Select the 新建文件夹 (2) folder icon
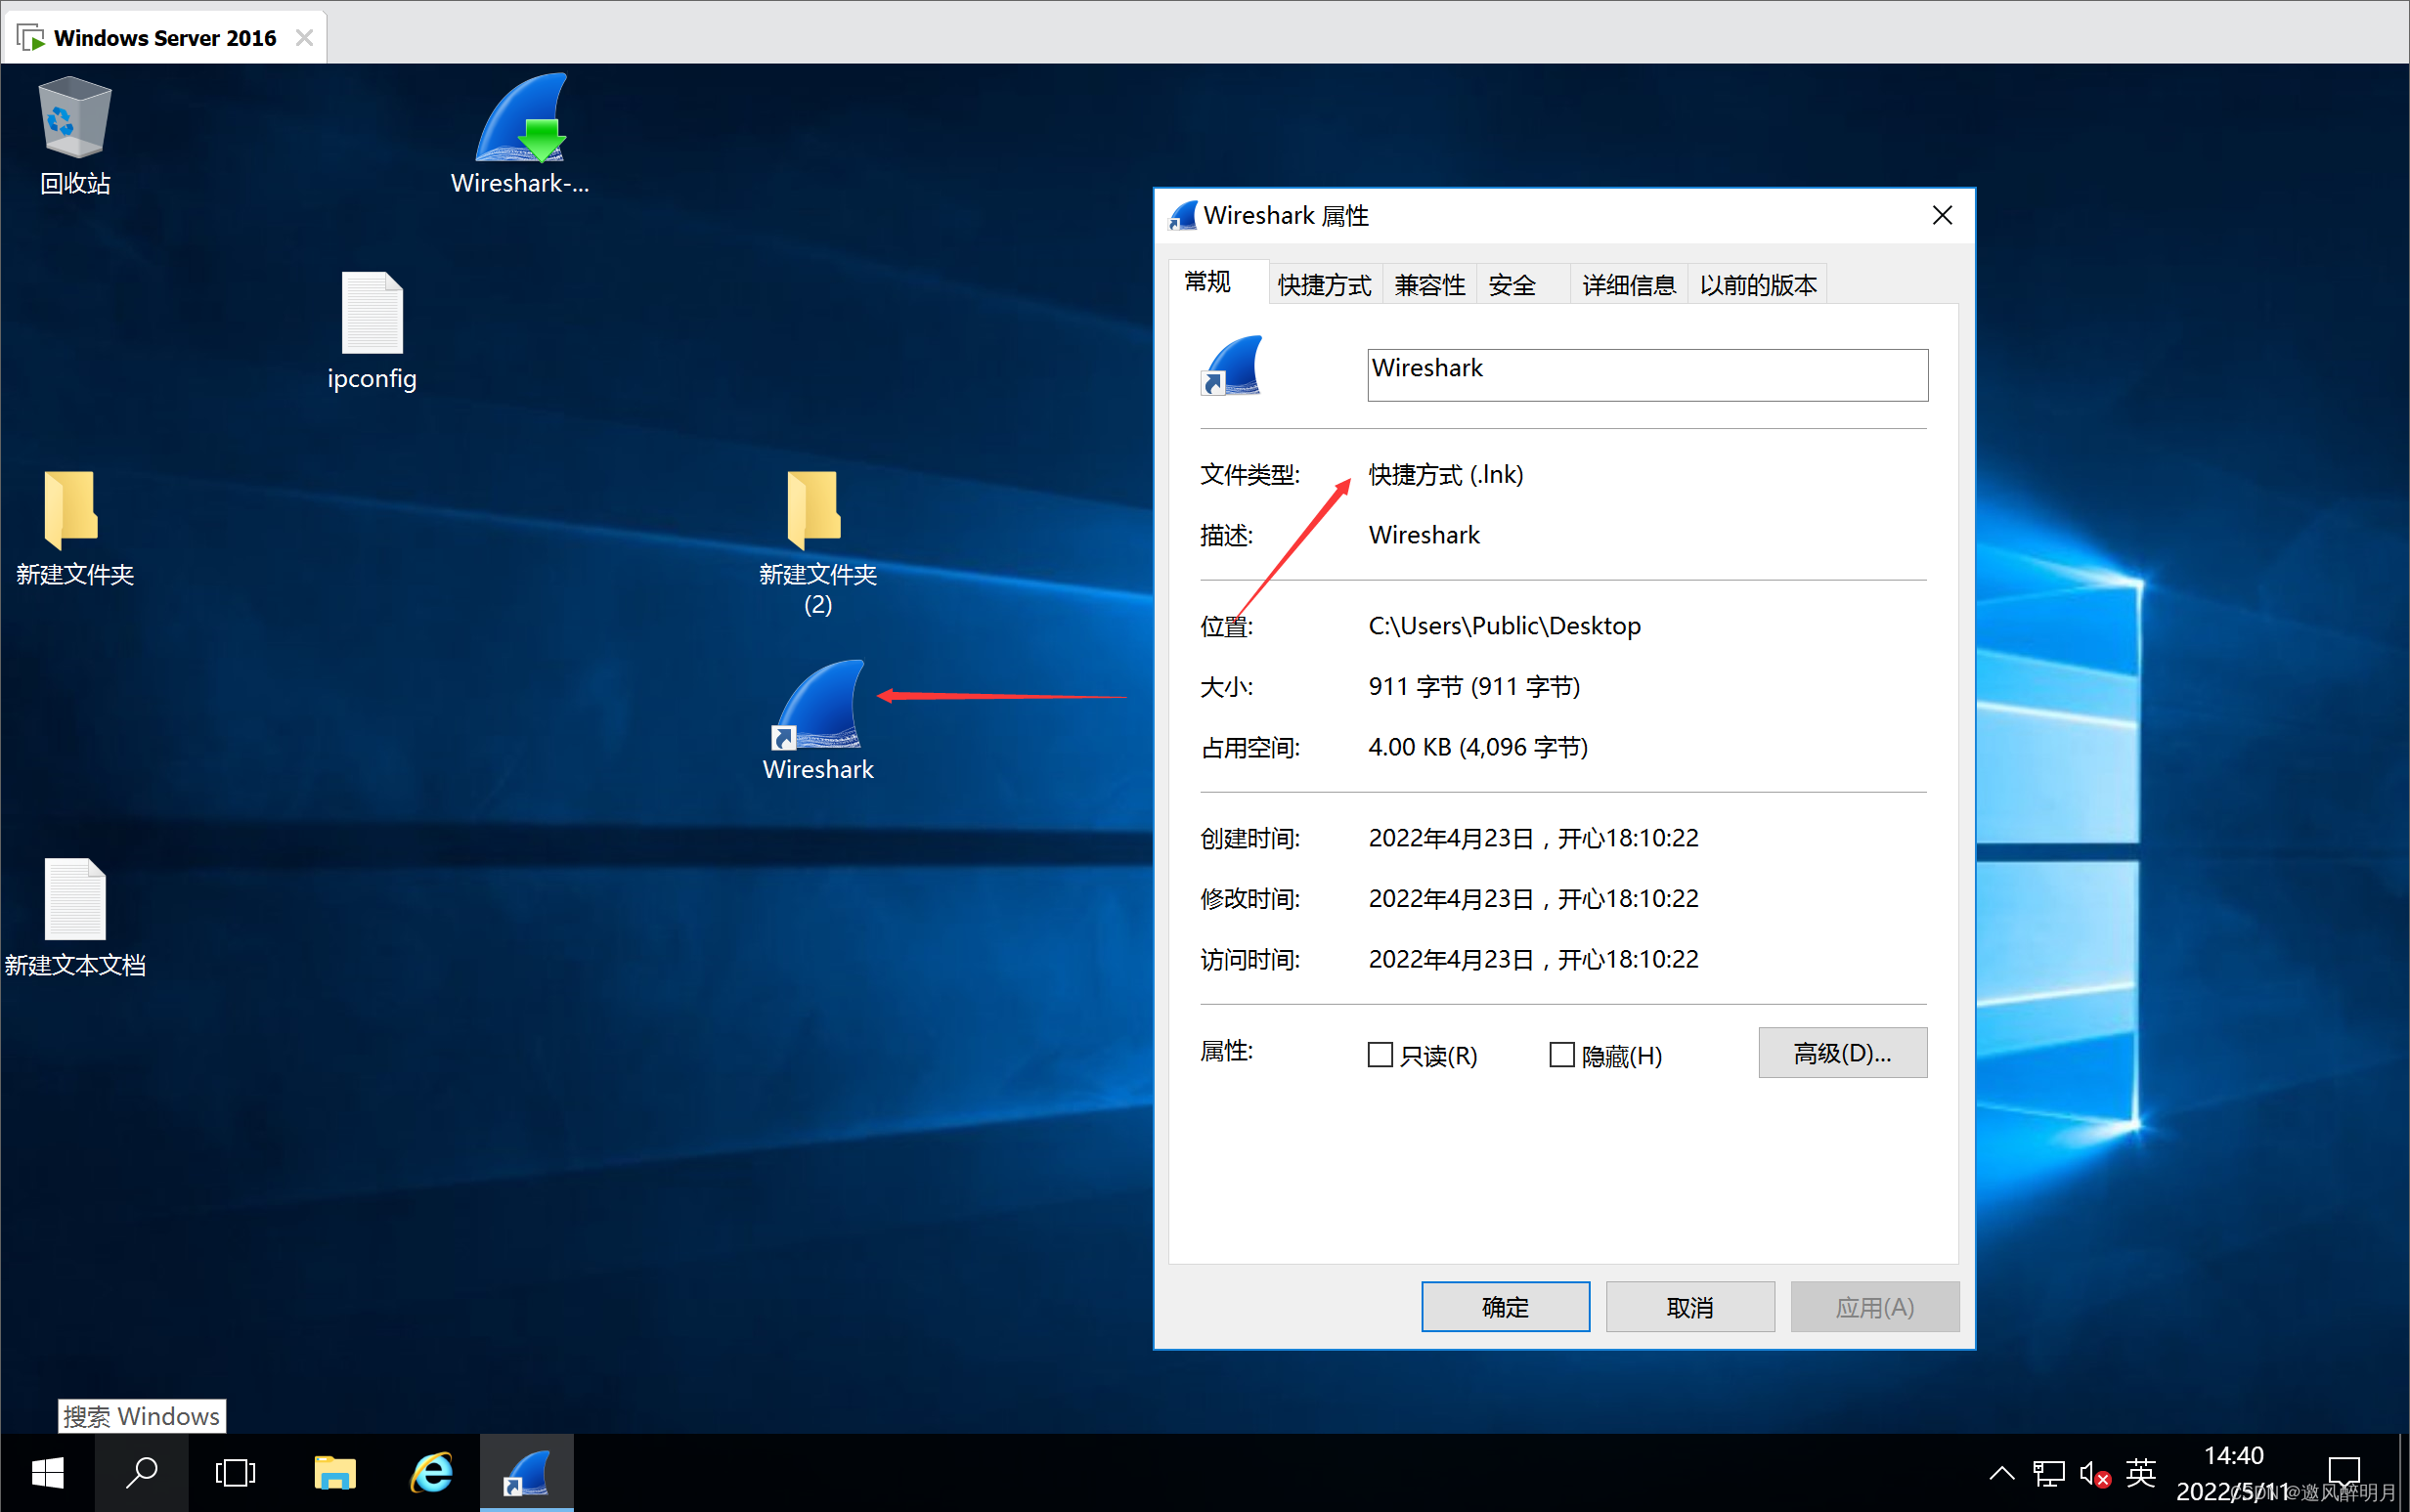 pyautogui.click(x=817, y=541)
